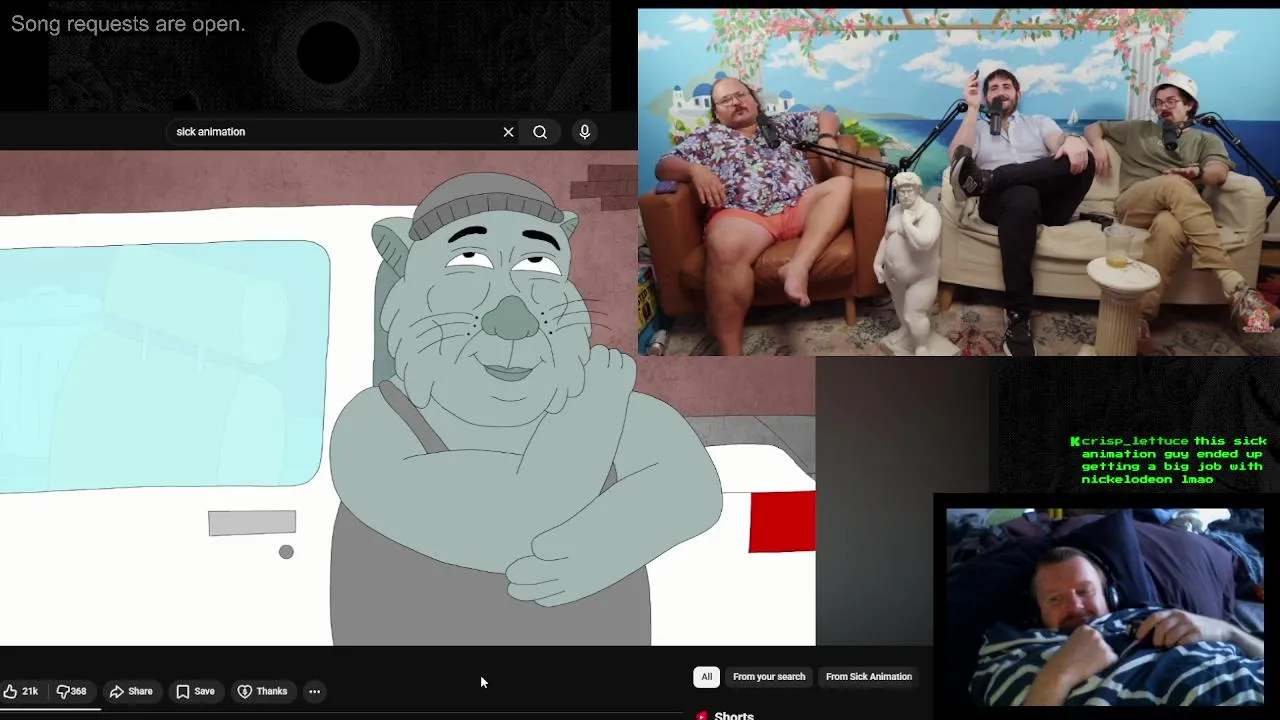Image resolution: width=1280 pixels, height=720 pixels.
Task: Clear the 'sick animation' search text
Action: pyautogui.click(x=508, y=132)
